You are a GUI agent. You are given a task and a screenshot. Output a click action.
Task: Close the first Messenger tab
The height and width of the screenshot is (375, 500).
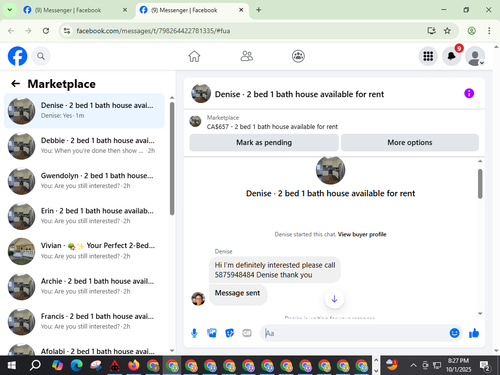click(x=125, y=10)
